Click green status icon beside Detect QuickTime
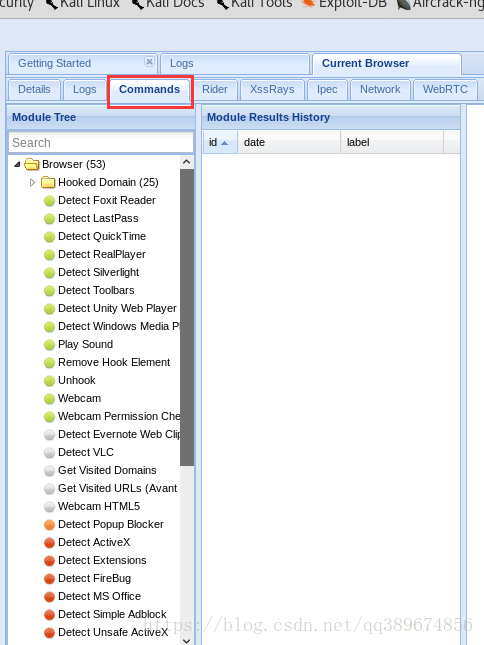Screen dimensions: 484x645 pos(49,237)
